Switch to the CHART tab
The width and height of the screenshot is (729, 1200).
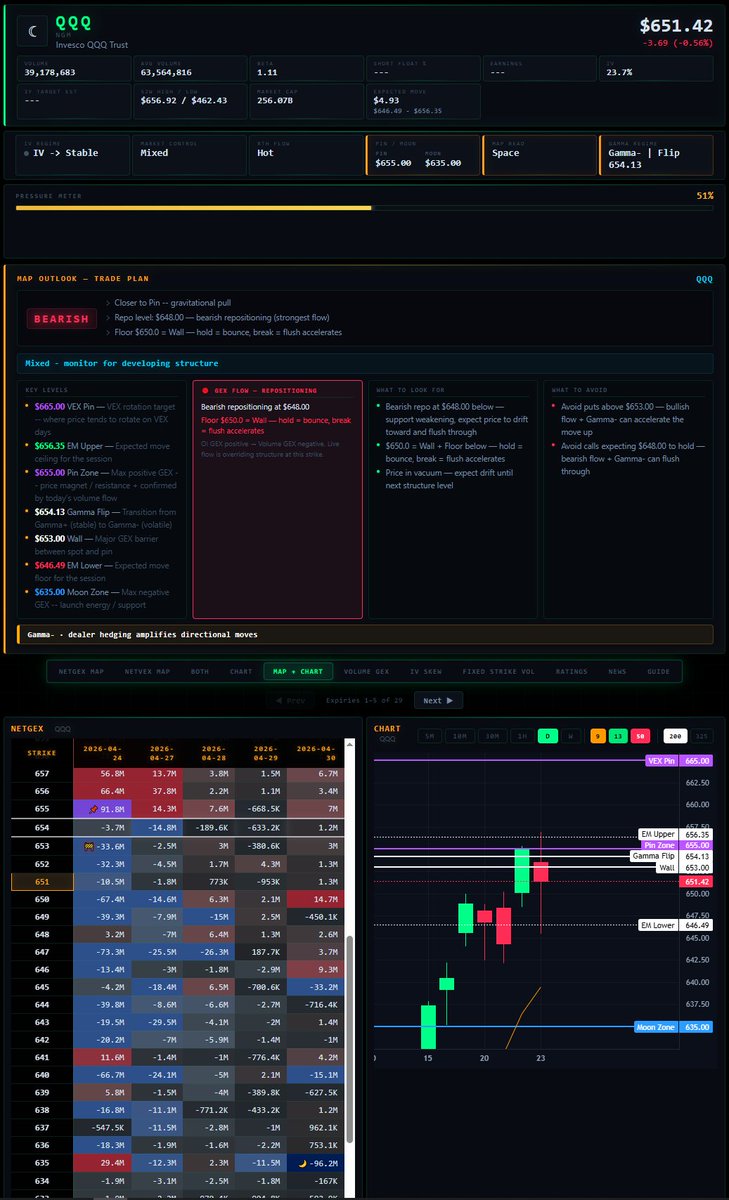241,671
